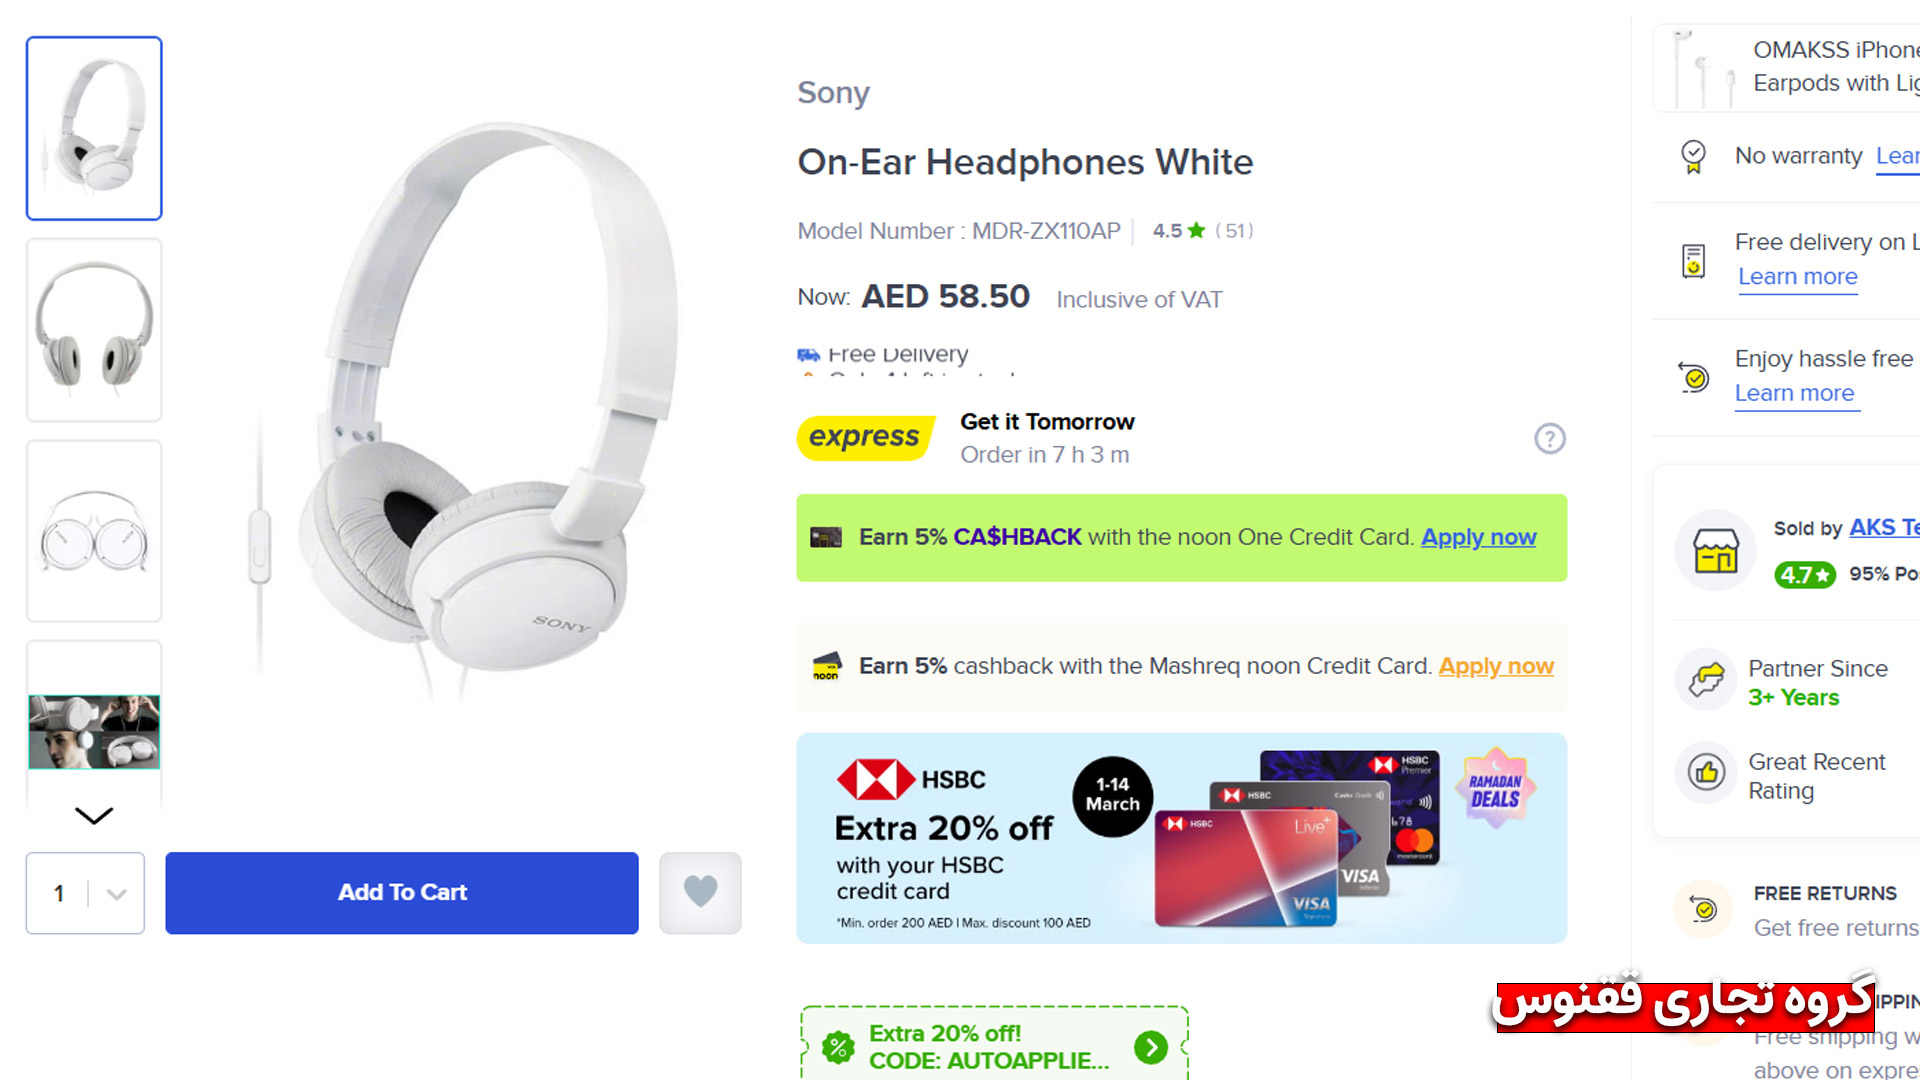The width and height of the screenshot is (1920, 1080).
Task: Open the Learn more link under Free delivery
Action: tap(1797, 277)
